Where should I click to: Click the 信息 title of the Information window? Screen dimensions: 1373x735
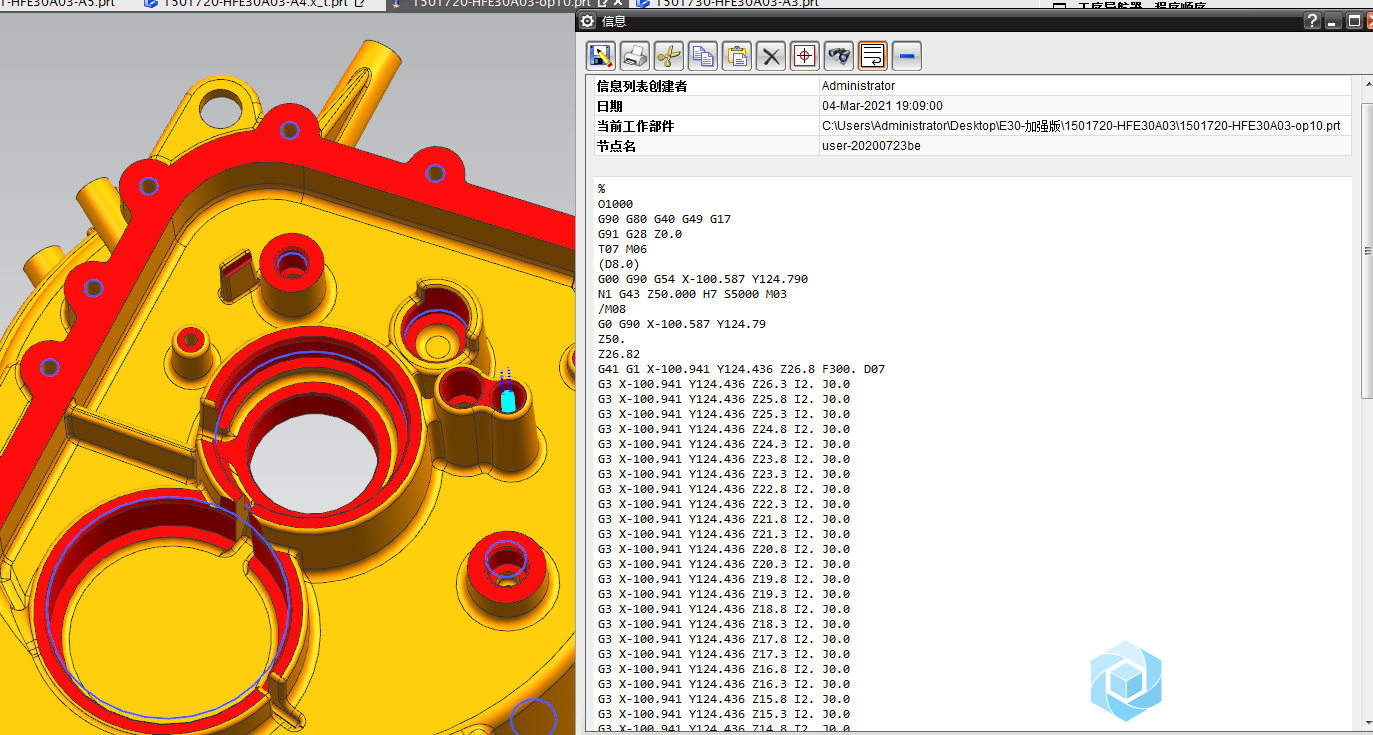click(614, 21)
